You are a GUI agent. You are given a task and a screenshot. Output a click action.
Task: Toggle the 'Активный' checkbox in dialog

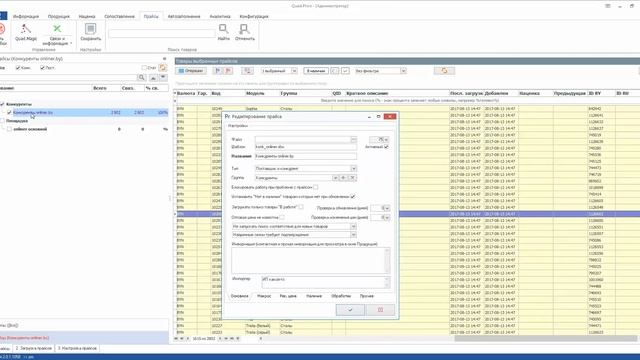[386, 147]
